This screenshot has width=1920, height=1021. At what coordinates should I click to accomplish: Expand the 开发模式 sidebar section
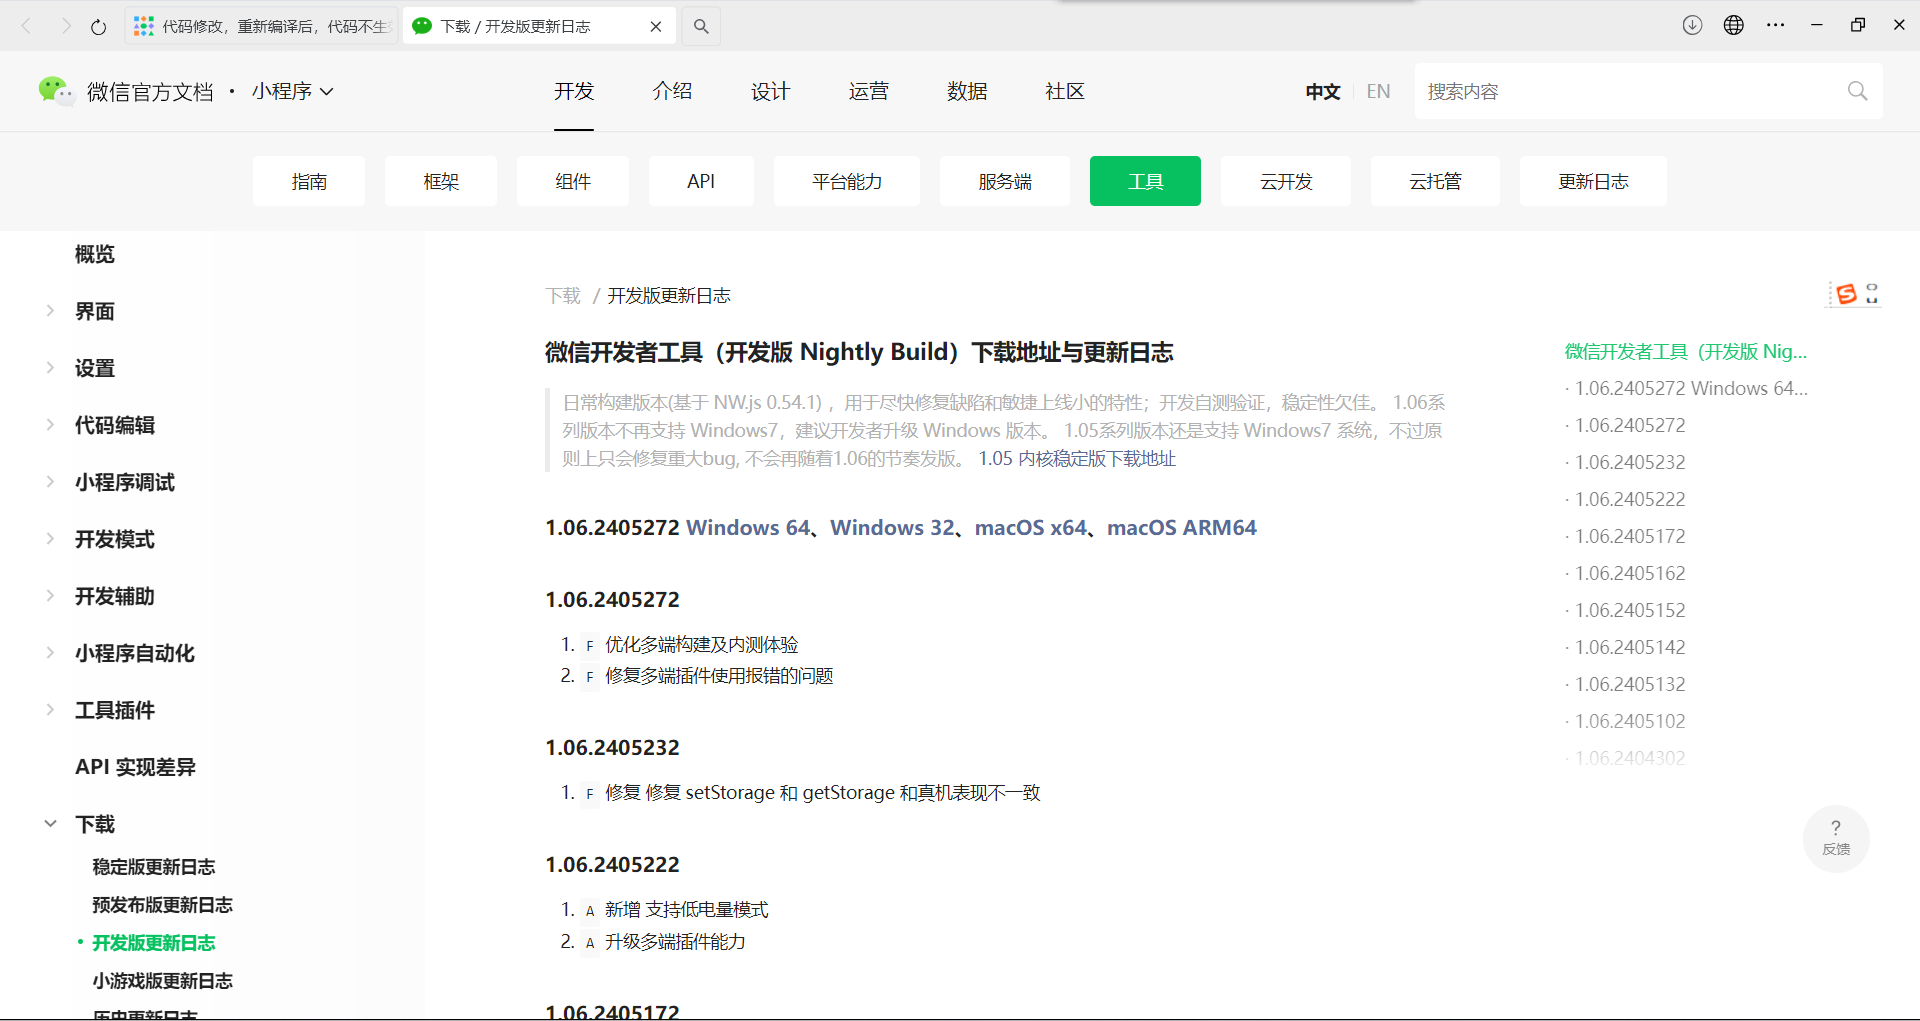(x=50, y=539)
